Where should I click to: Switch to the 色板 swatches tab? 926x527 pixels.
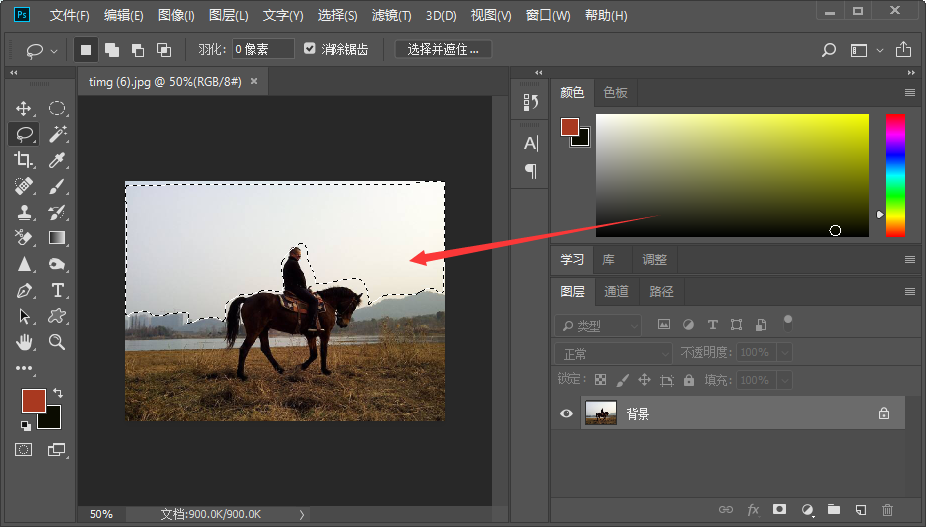point(615,93)
